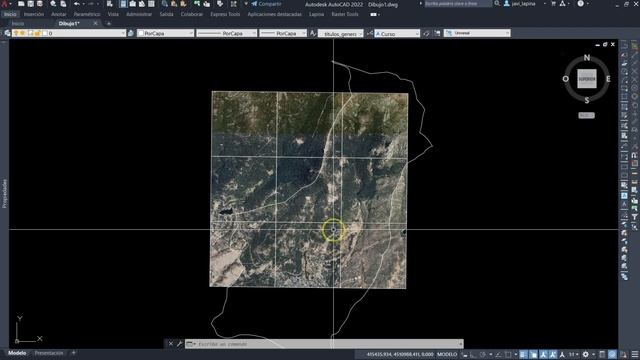The width and height of the screenshot is (640, 360).
Task: Open the Layer Properties manager icon
Action: tap(7, 33)
